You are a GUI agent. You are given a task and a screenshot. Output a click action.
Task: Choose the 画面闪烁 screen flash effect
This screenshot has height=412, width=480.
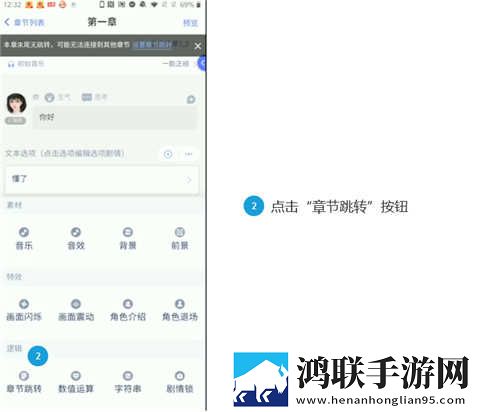[x=24, y=310]
